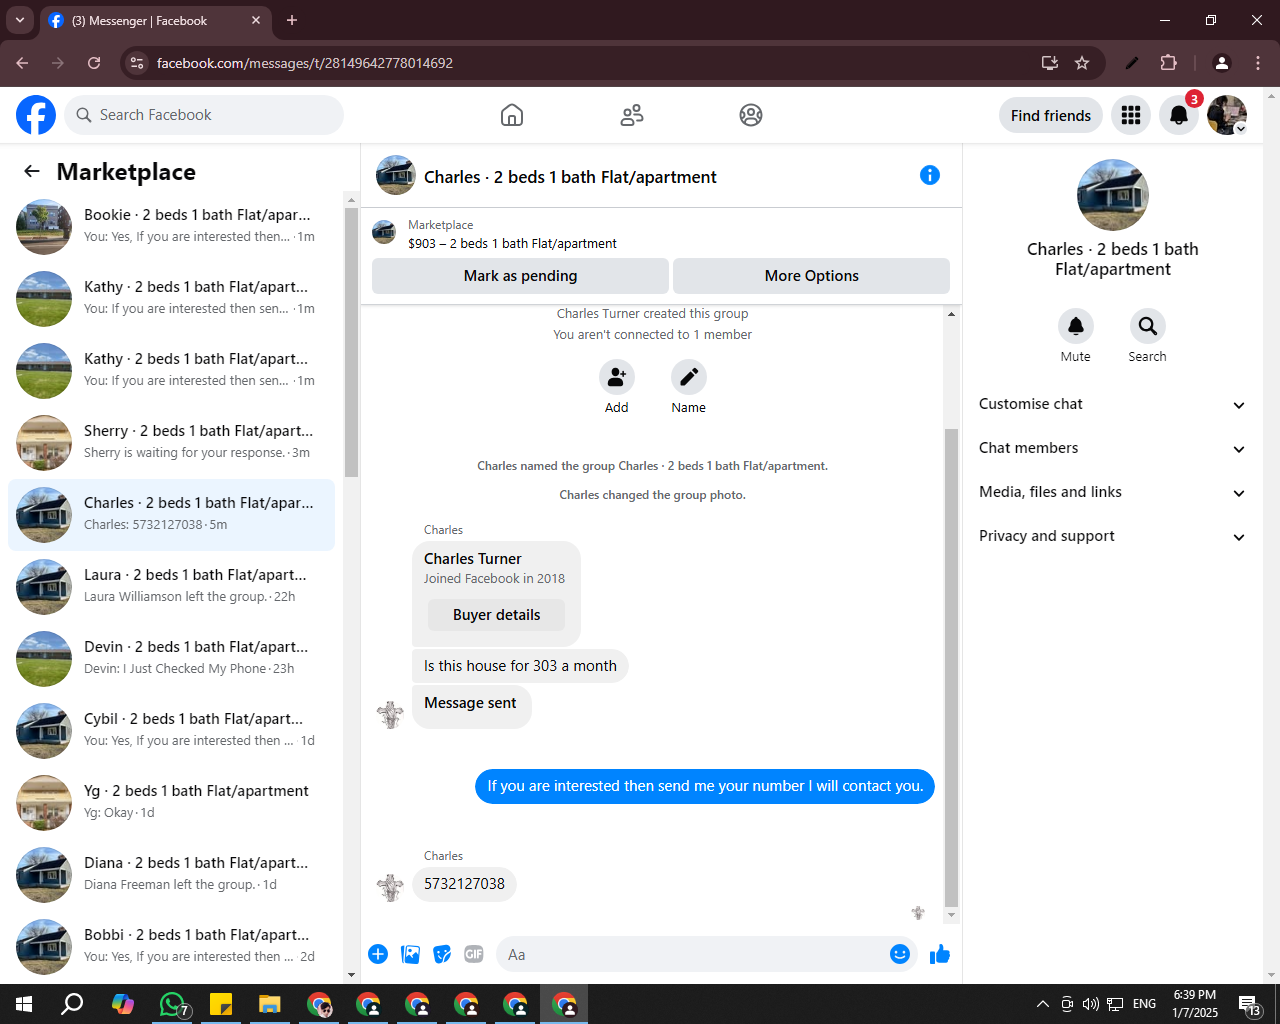Click the message 'Is this house for 303 a month'
Image resolution: width=1280 pixels, height=1024 pixels.
coord(520,666)
